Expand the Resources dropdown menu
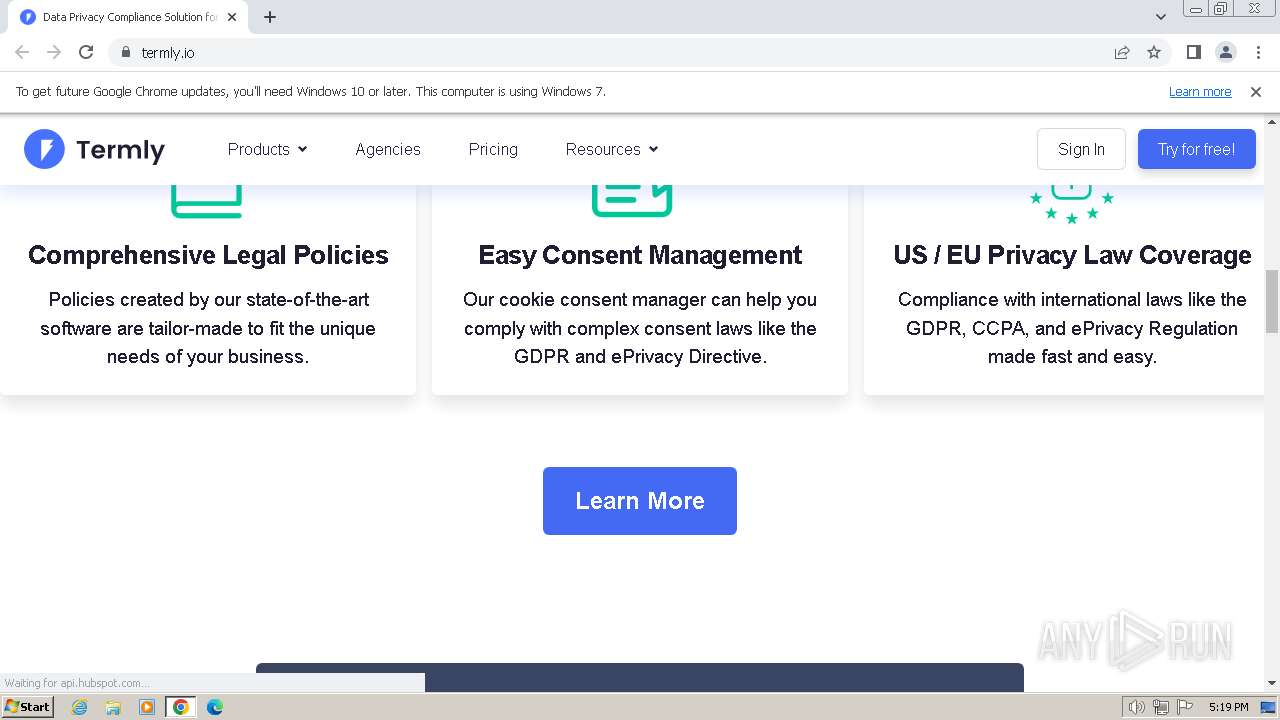This screenshot has height=720, width=1280. click(x=612, y=149)
